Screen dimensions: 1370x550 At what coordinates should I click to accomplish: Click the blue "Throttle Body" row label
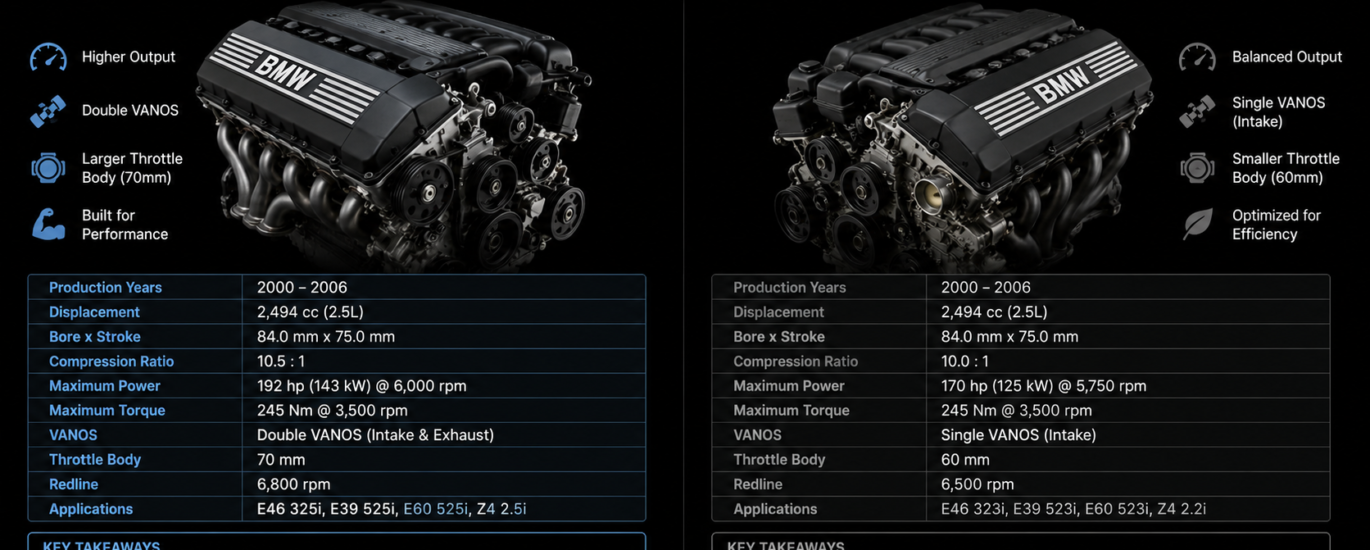pyautogui.click(x=95, y=460)
